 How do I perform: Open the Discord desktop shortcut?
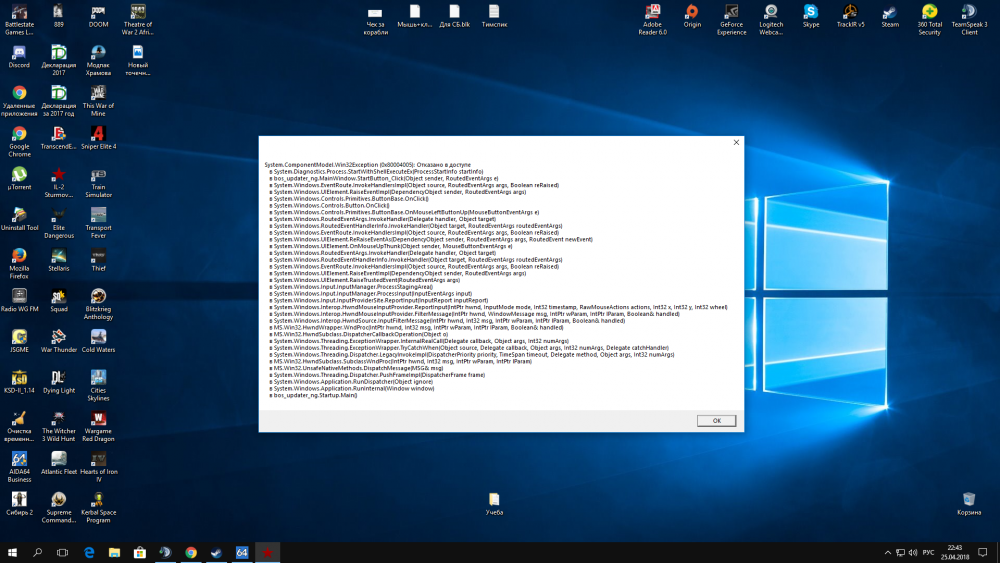pyautogui.click(x=19, y=52)
